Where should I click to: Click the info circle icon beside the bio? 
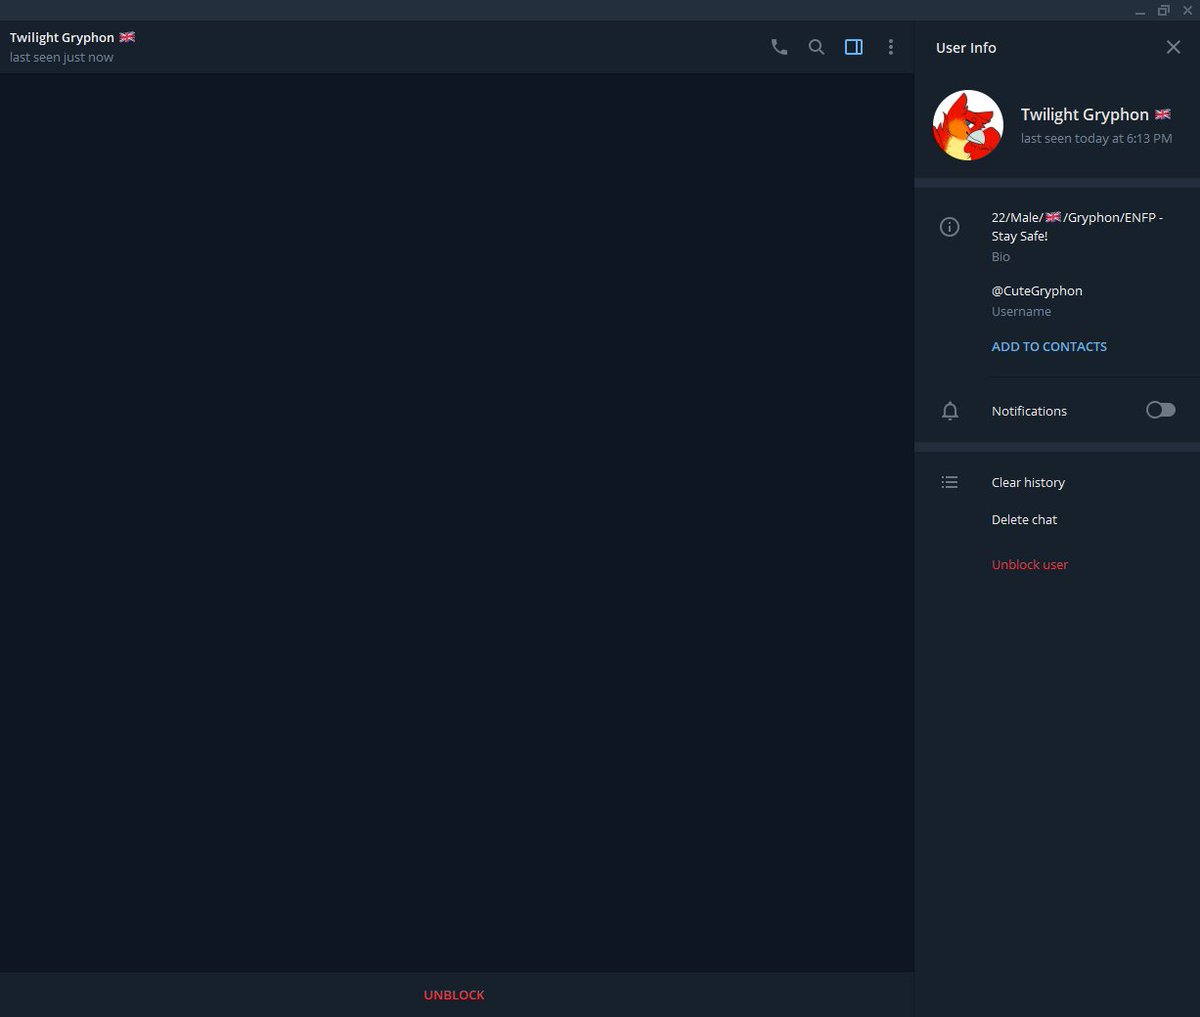point(950,227)
